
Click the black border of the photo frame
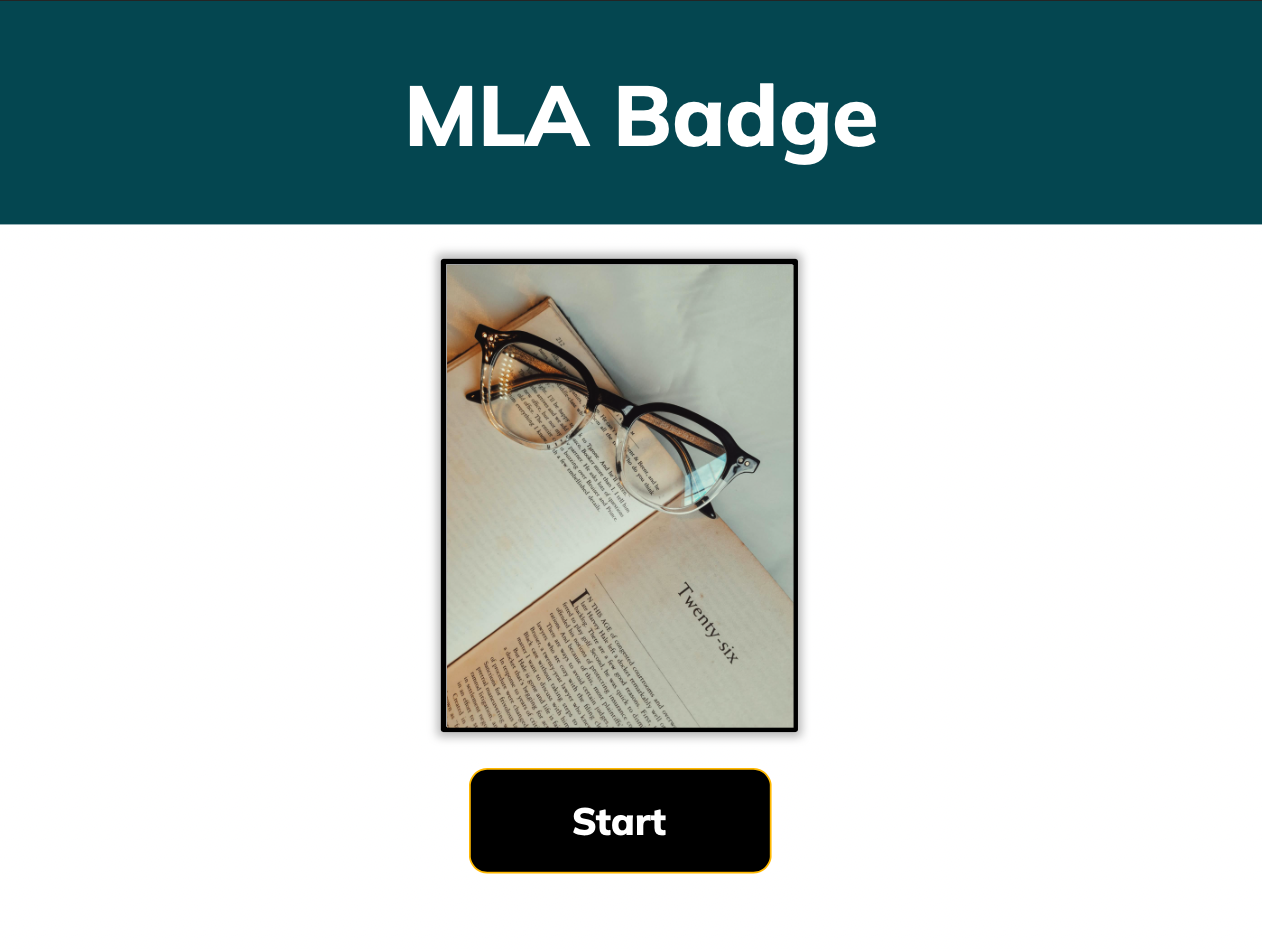coord(443,496)
